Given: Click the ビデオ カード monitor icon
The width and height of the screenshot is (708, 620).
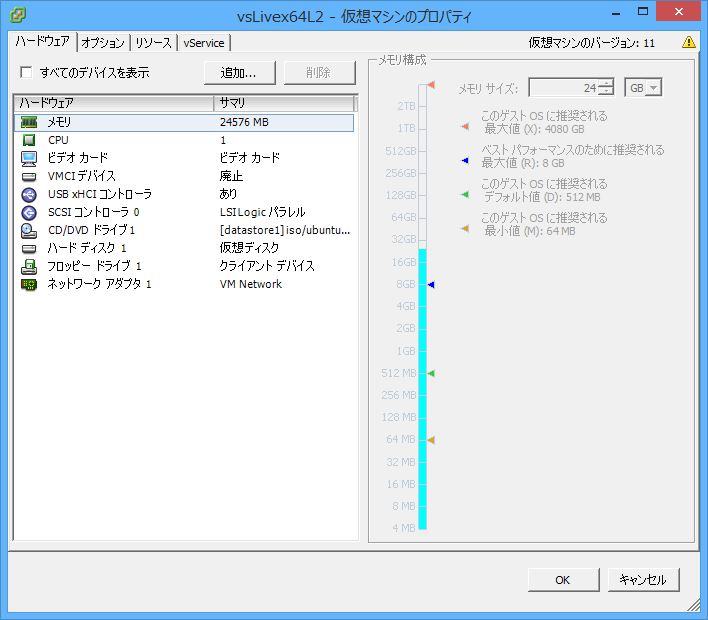Looking at the screenshot, I should coord(29,158).
